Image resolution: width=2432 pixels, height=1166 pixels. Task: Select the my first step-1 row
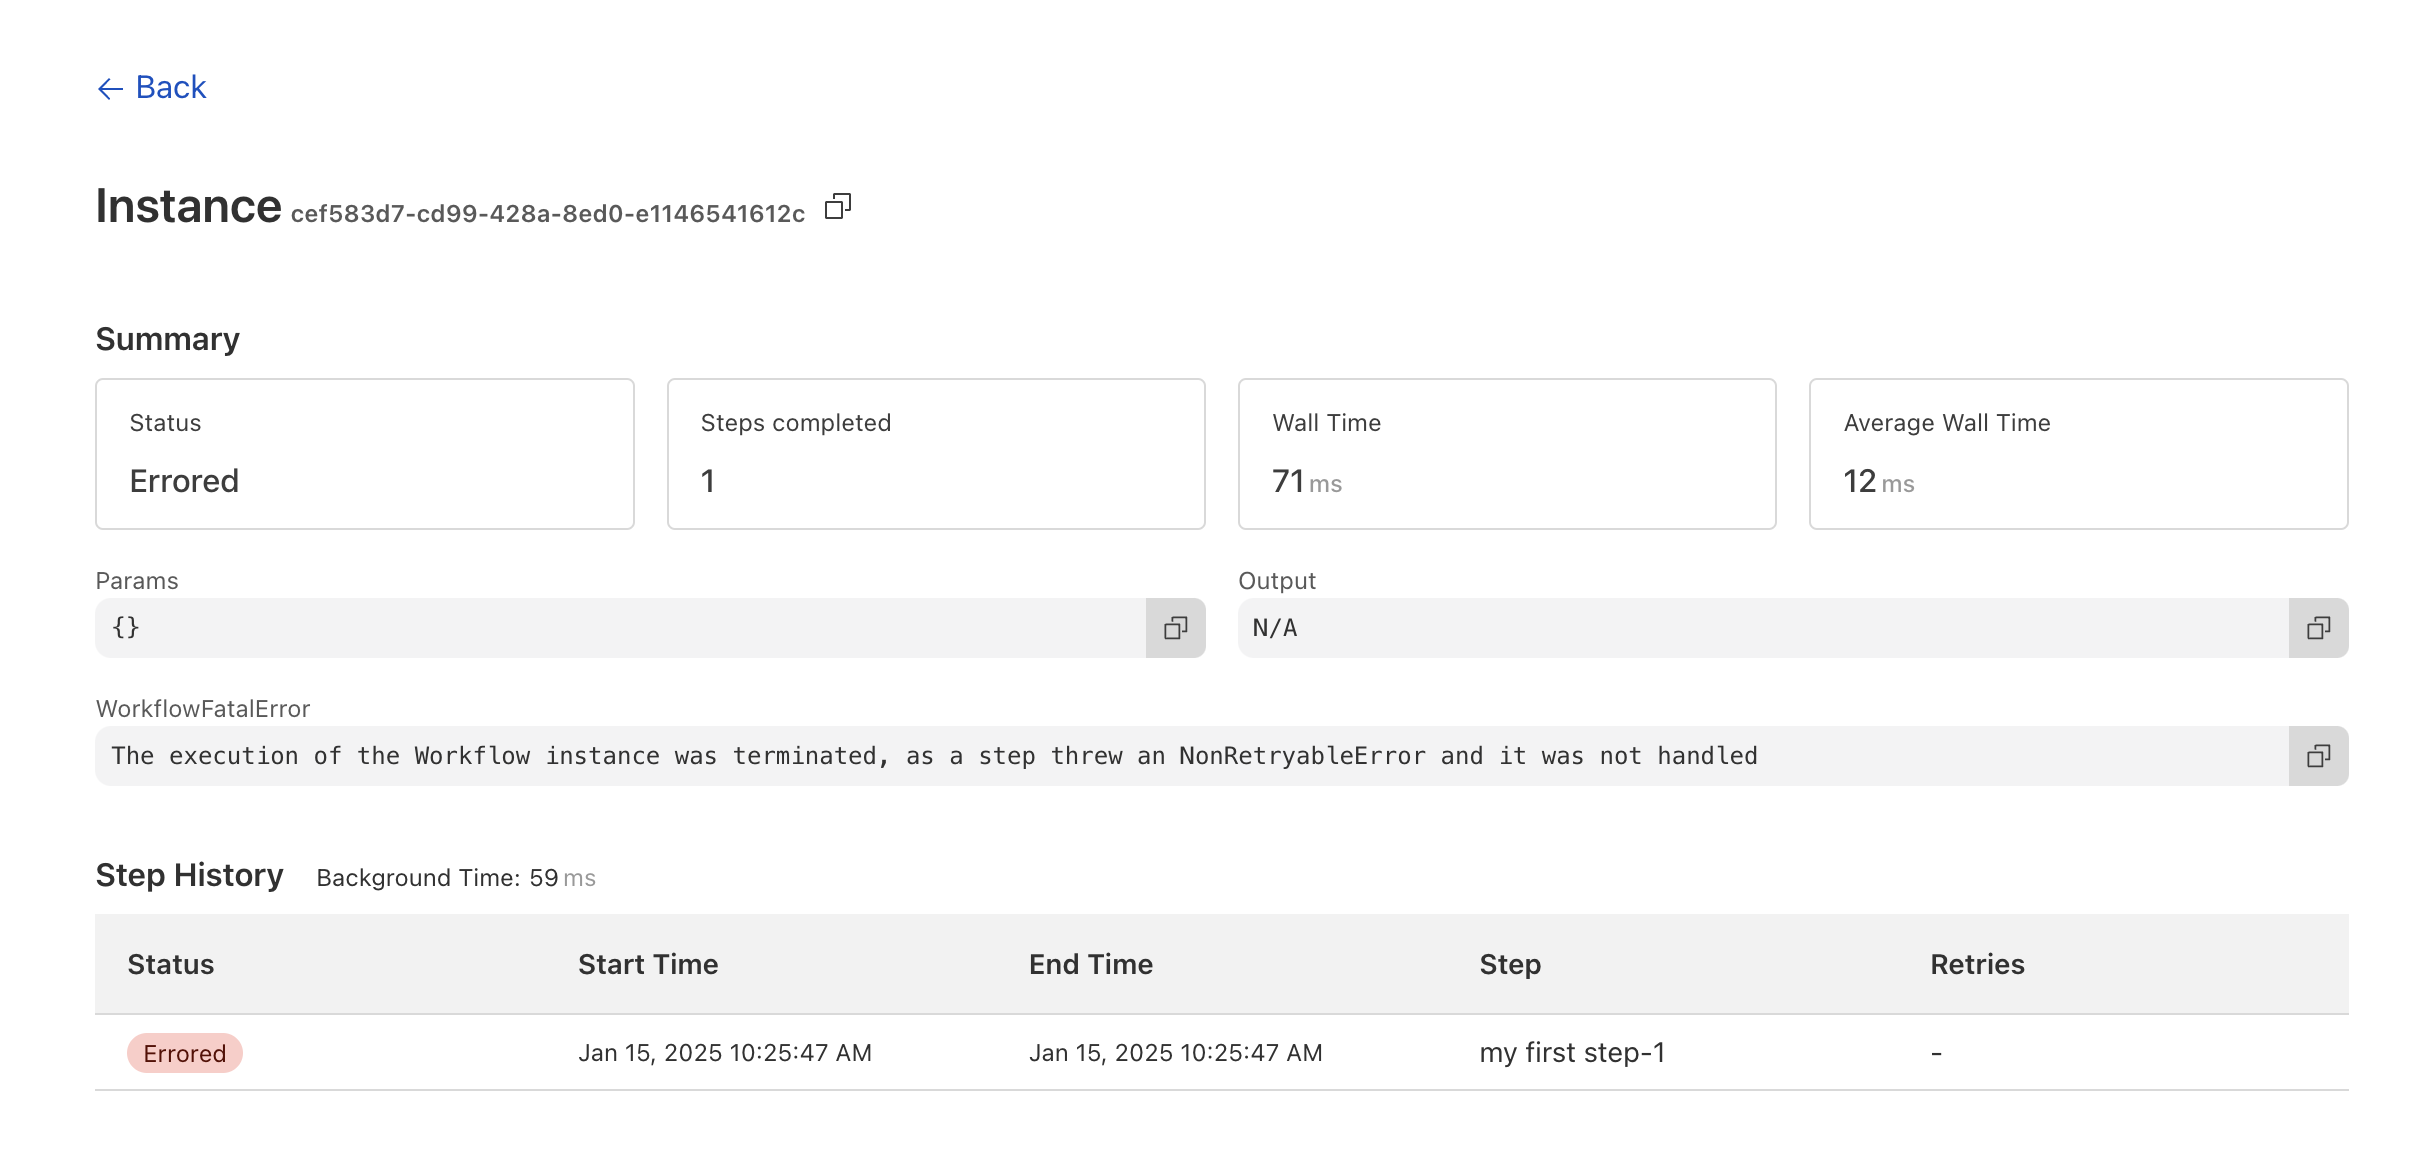click(x=1572, y=1053)
